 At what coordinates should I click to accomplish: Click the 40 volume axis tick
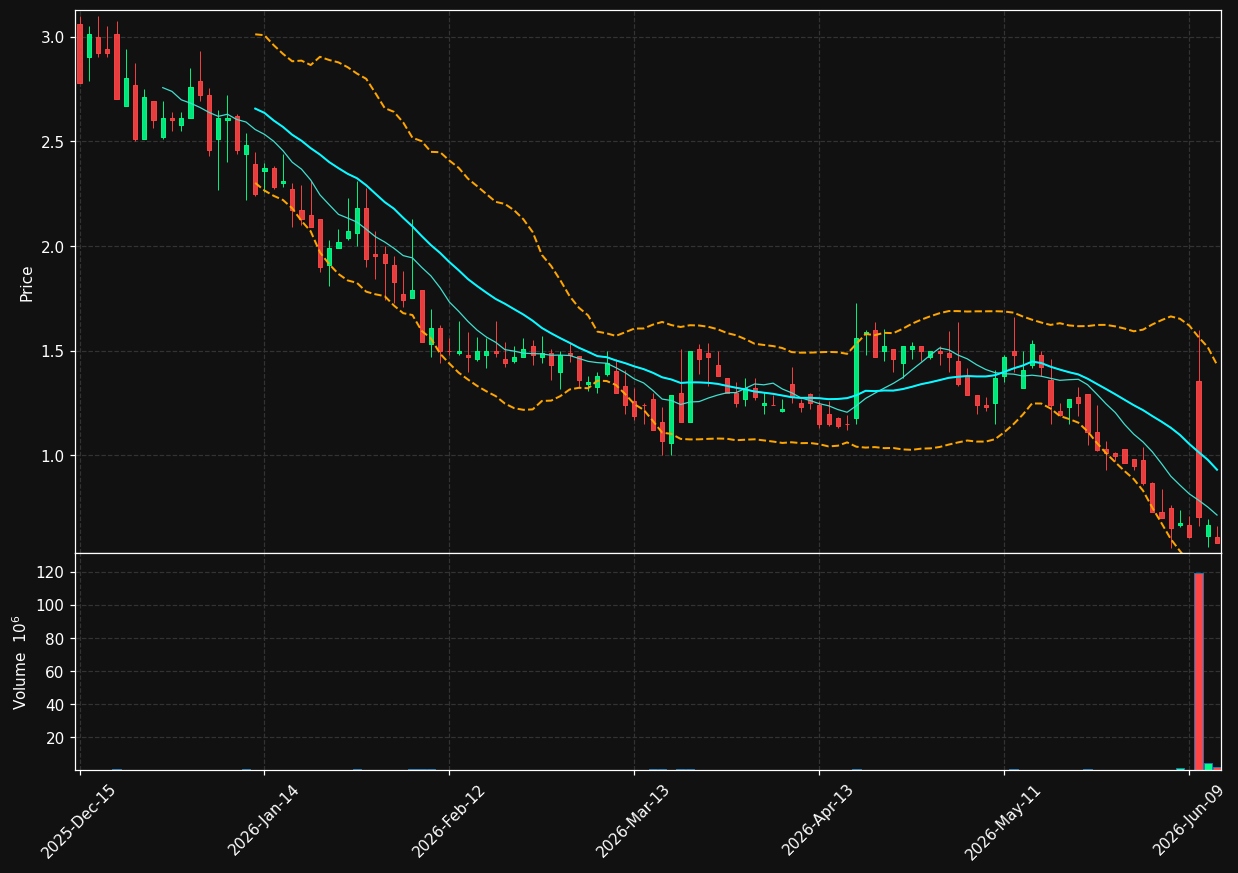click(x=57, y=705)
